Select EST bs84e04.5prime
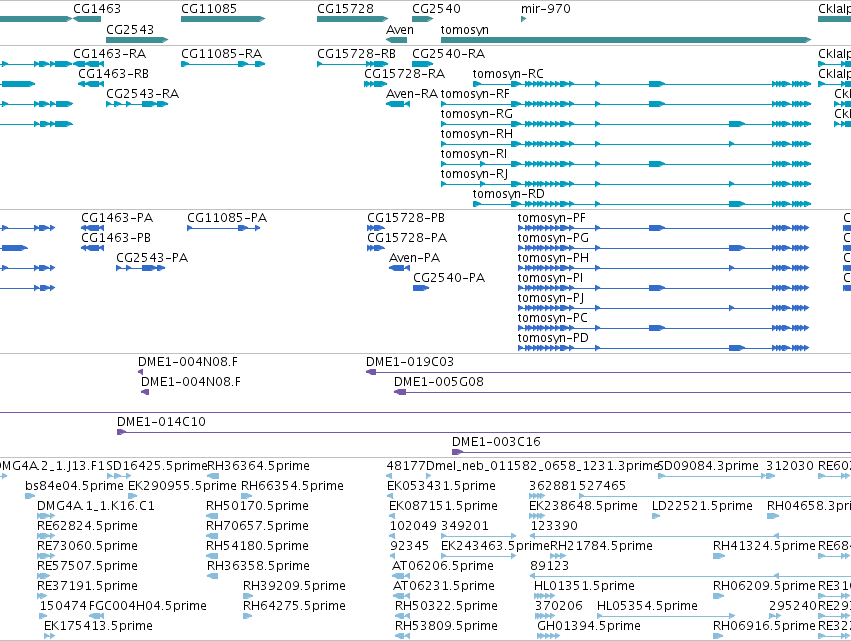 (x=30, y=496)
